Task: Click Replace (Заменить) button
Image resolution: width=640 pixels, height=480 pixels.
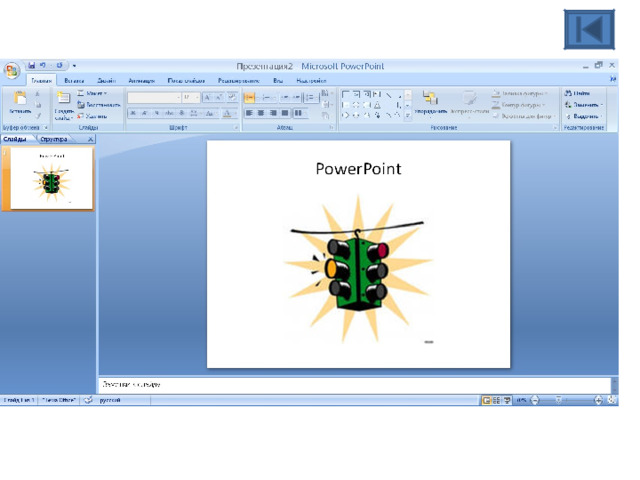Action: coord(584,105)
